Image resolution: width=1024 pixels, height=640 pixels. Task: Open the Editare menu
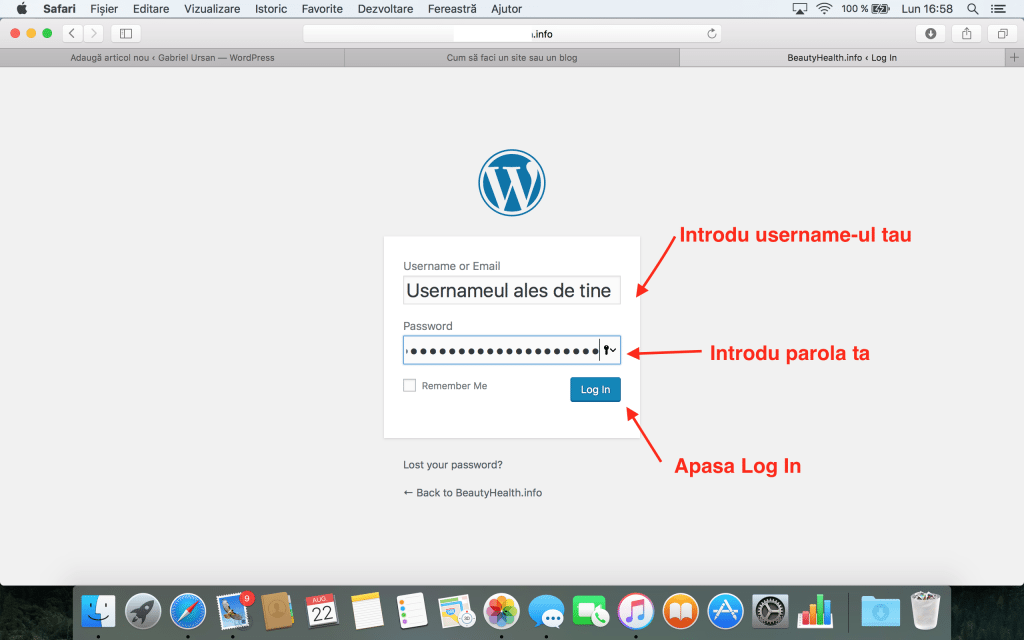coord(151,8)
